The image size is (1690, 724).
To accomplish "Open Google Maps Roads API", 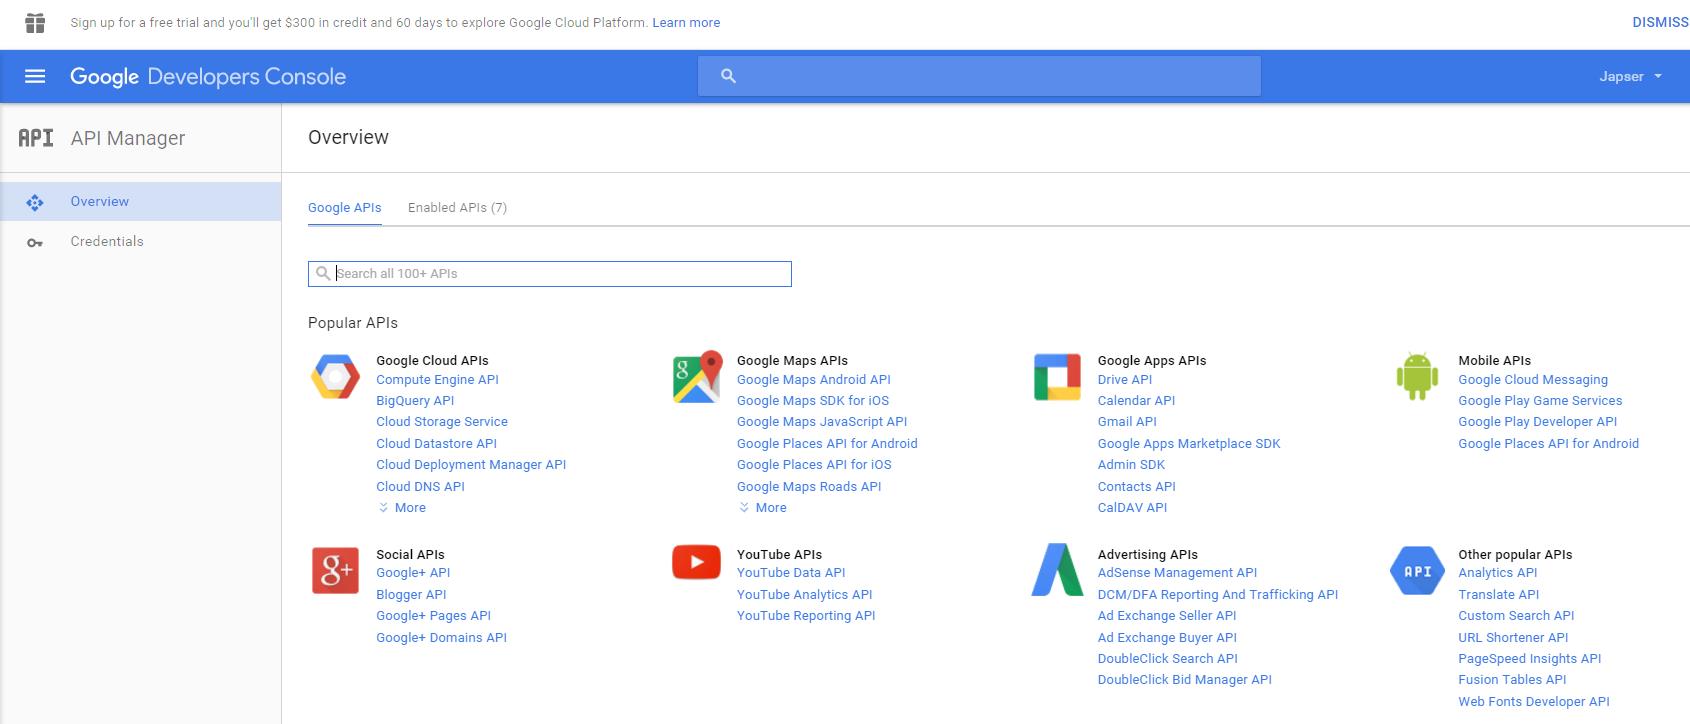I will click(809, 487).
